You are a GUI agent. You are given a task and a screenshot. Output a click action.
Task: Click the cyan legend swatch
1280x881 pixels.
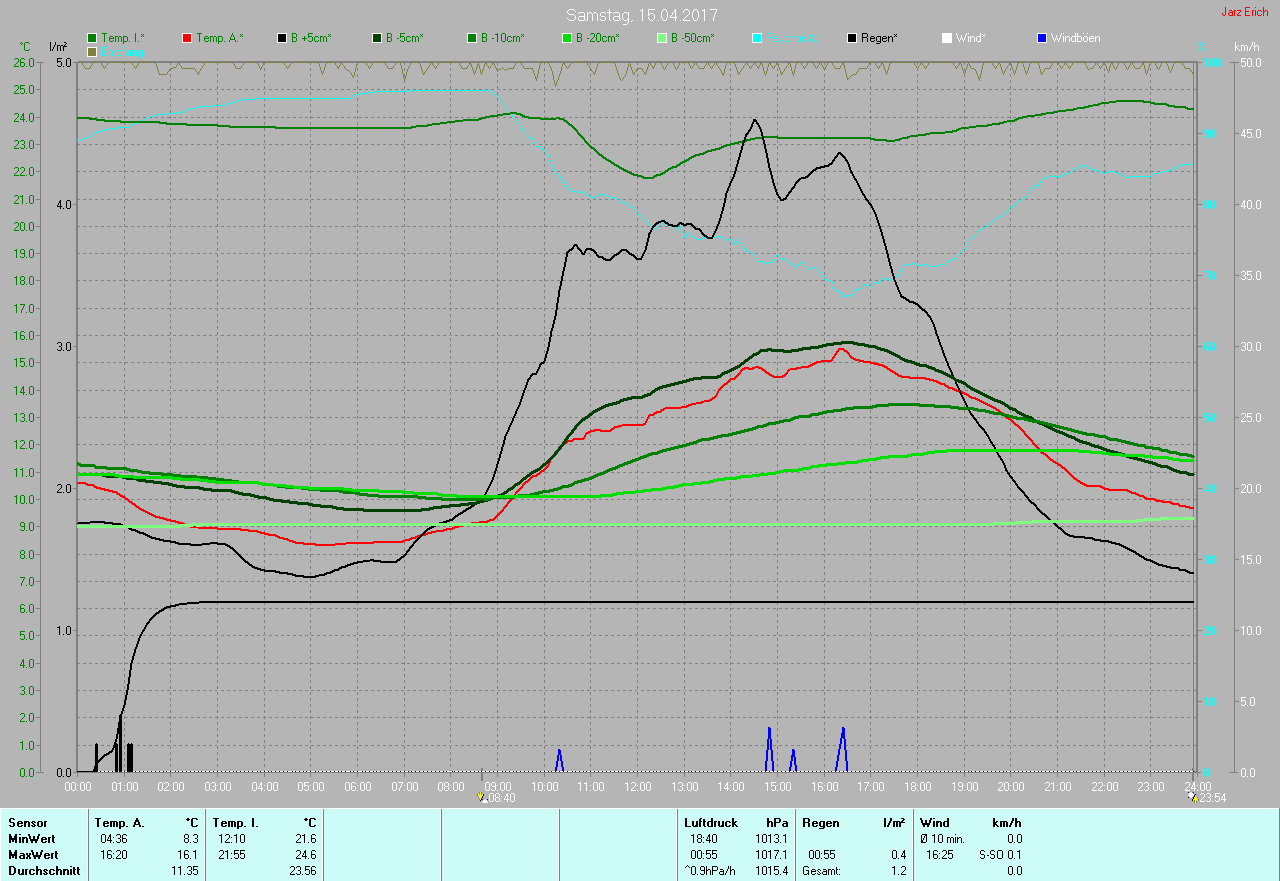tap(757, 38)
